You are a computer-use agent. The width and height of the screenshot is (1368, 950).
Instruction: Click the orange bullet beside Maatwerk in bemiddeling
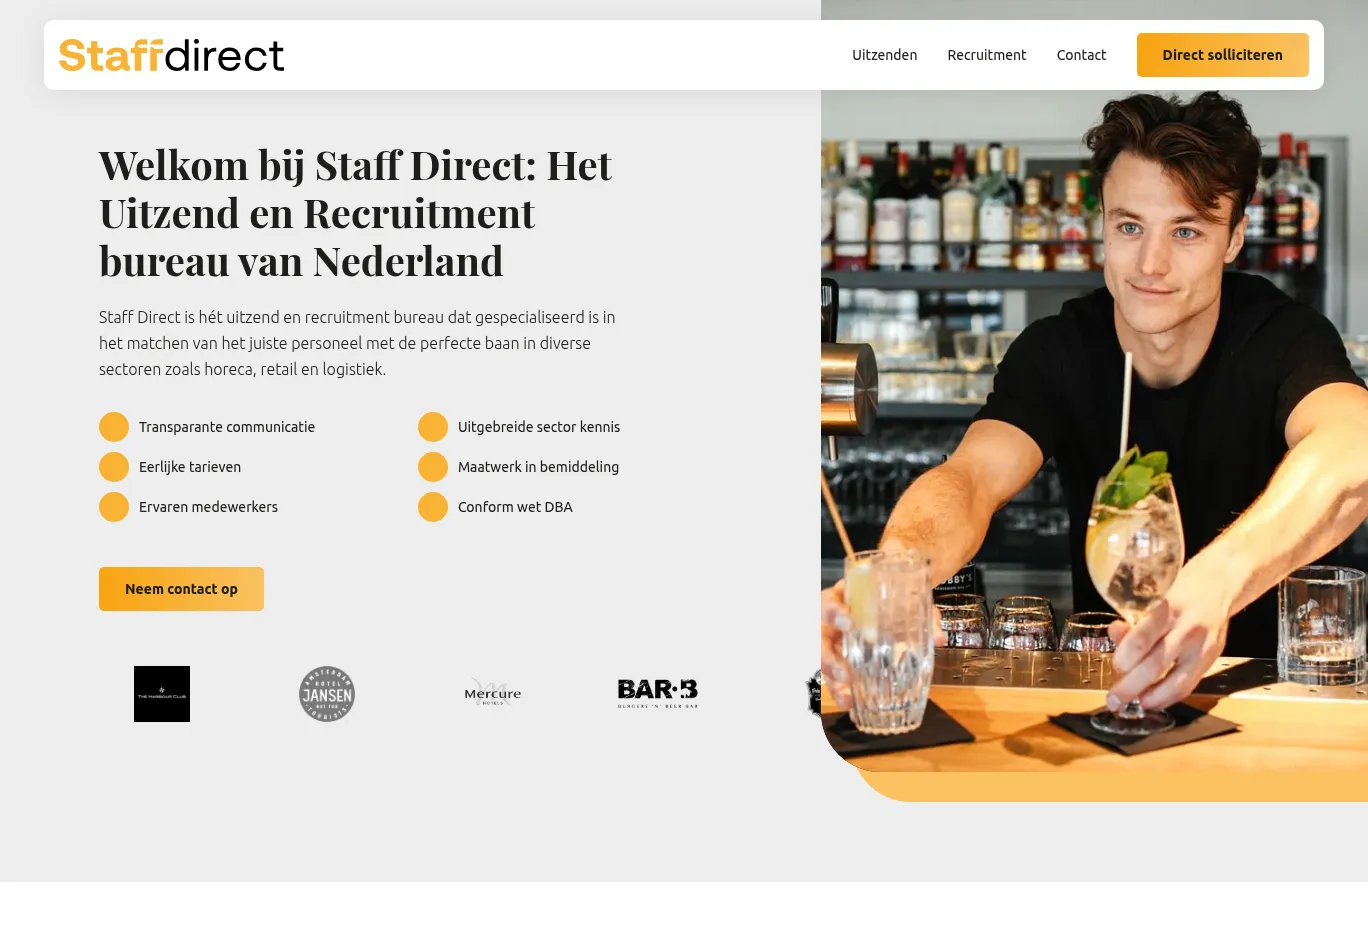point(433,467)
